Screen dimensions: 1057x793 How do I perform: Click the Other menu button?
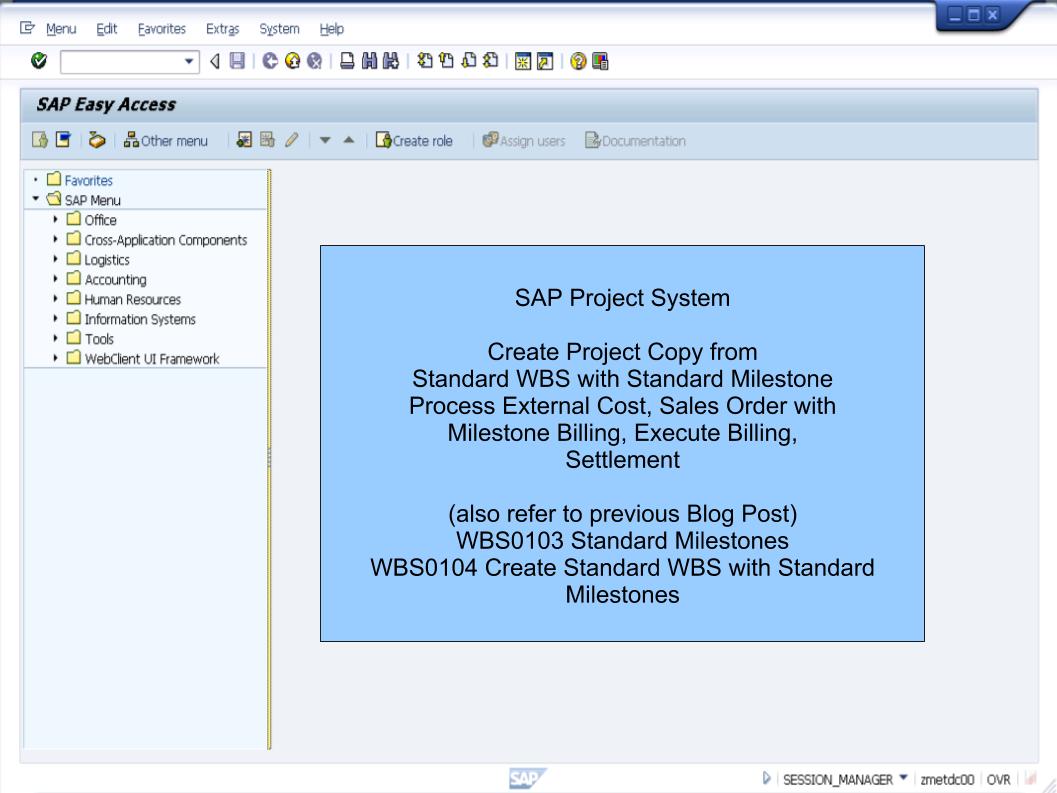click(164, 140)
